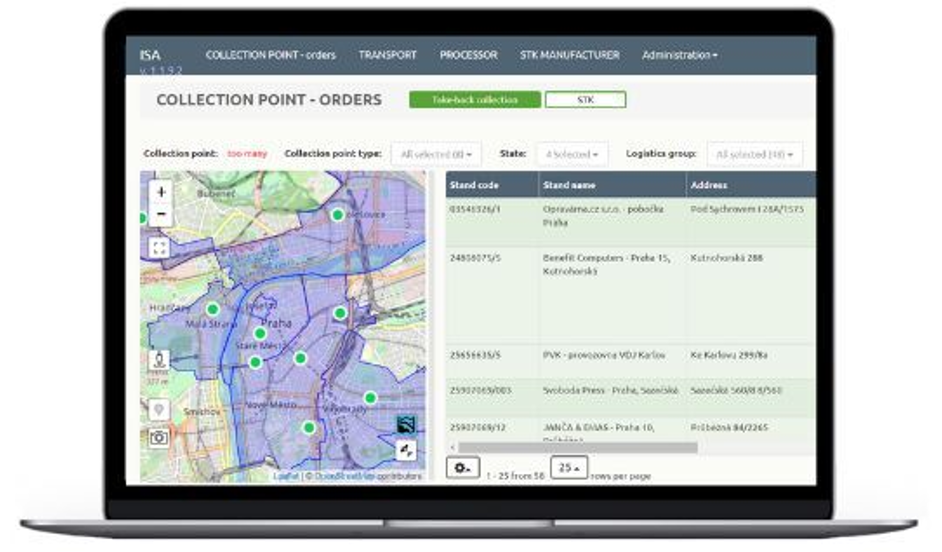Open the Administration menu

click(x=679, y=55)
